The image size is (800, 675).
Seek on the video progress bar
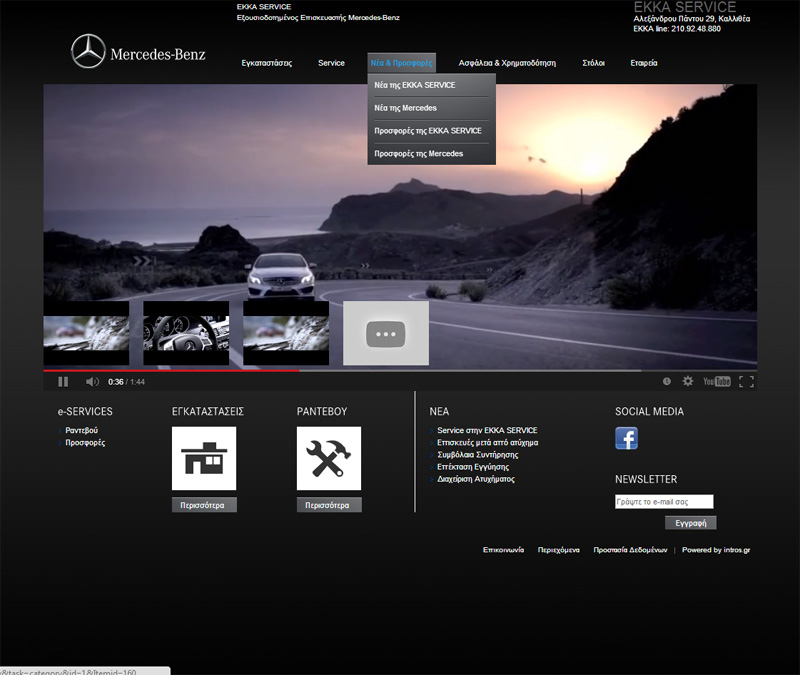click(400, 370)
